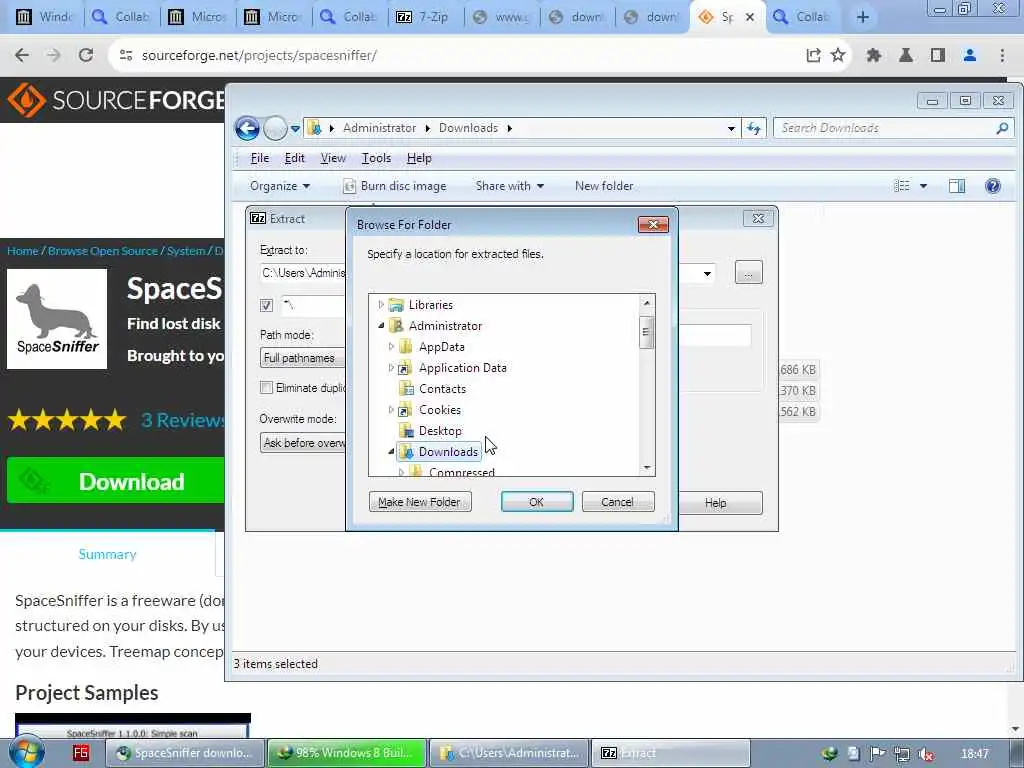Click the SourceForge logo
Viewport: 1024px width, 768px height.
[x=116, y=100]
